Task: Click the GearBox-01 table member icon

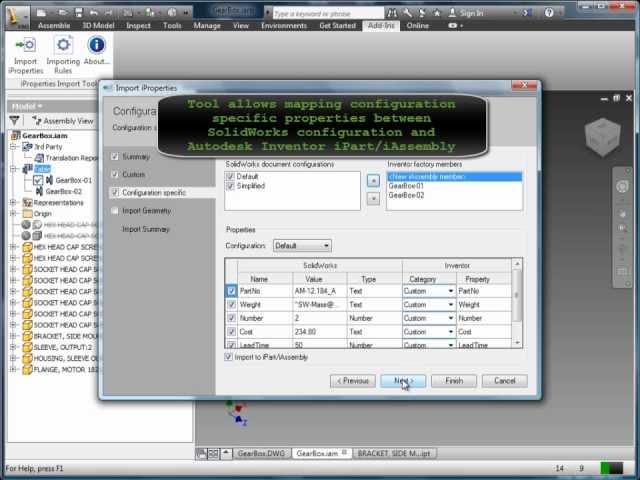Action: pyautogui.click(x=49, y=180)
